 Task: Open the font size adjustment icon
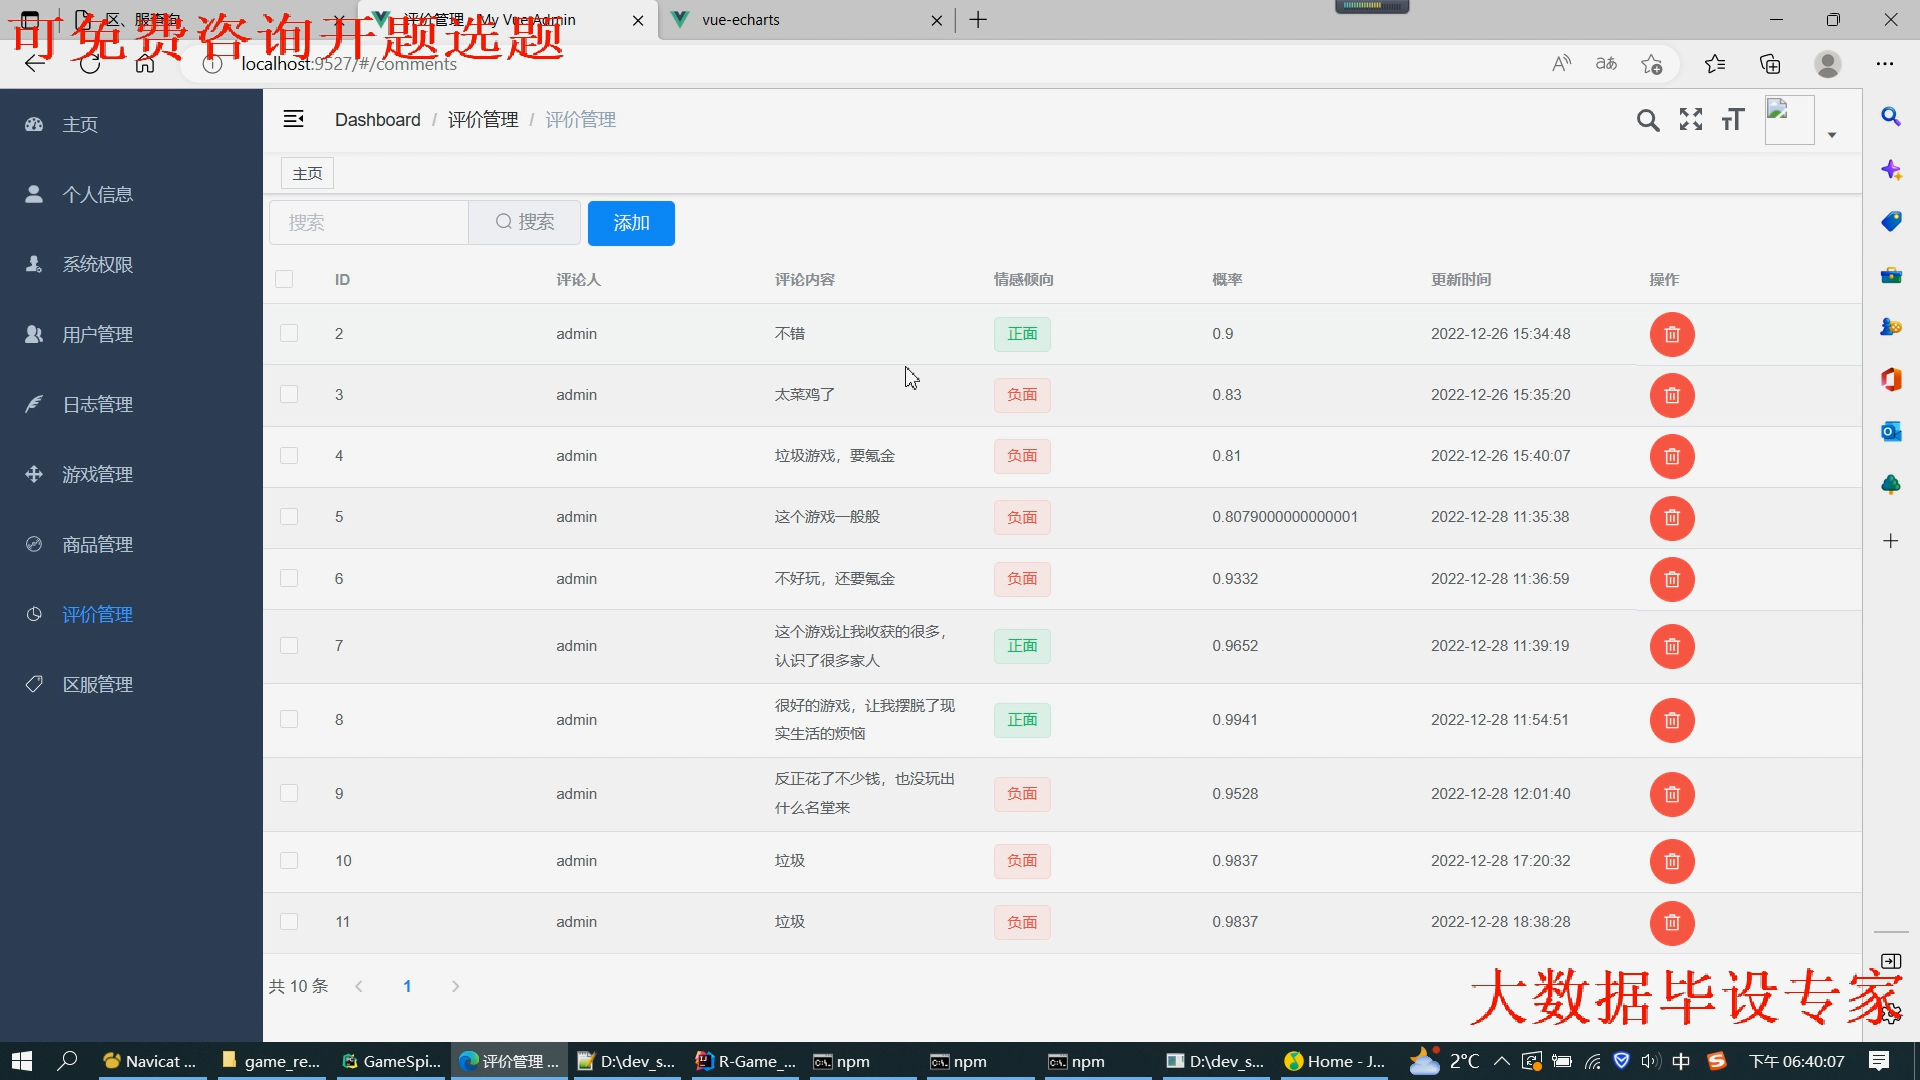point(1732,120)
